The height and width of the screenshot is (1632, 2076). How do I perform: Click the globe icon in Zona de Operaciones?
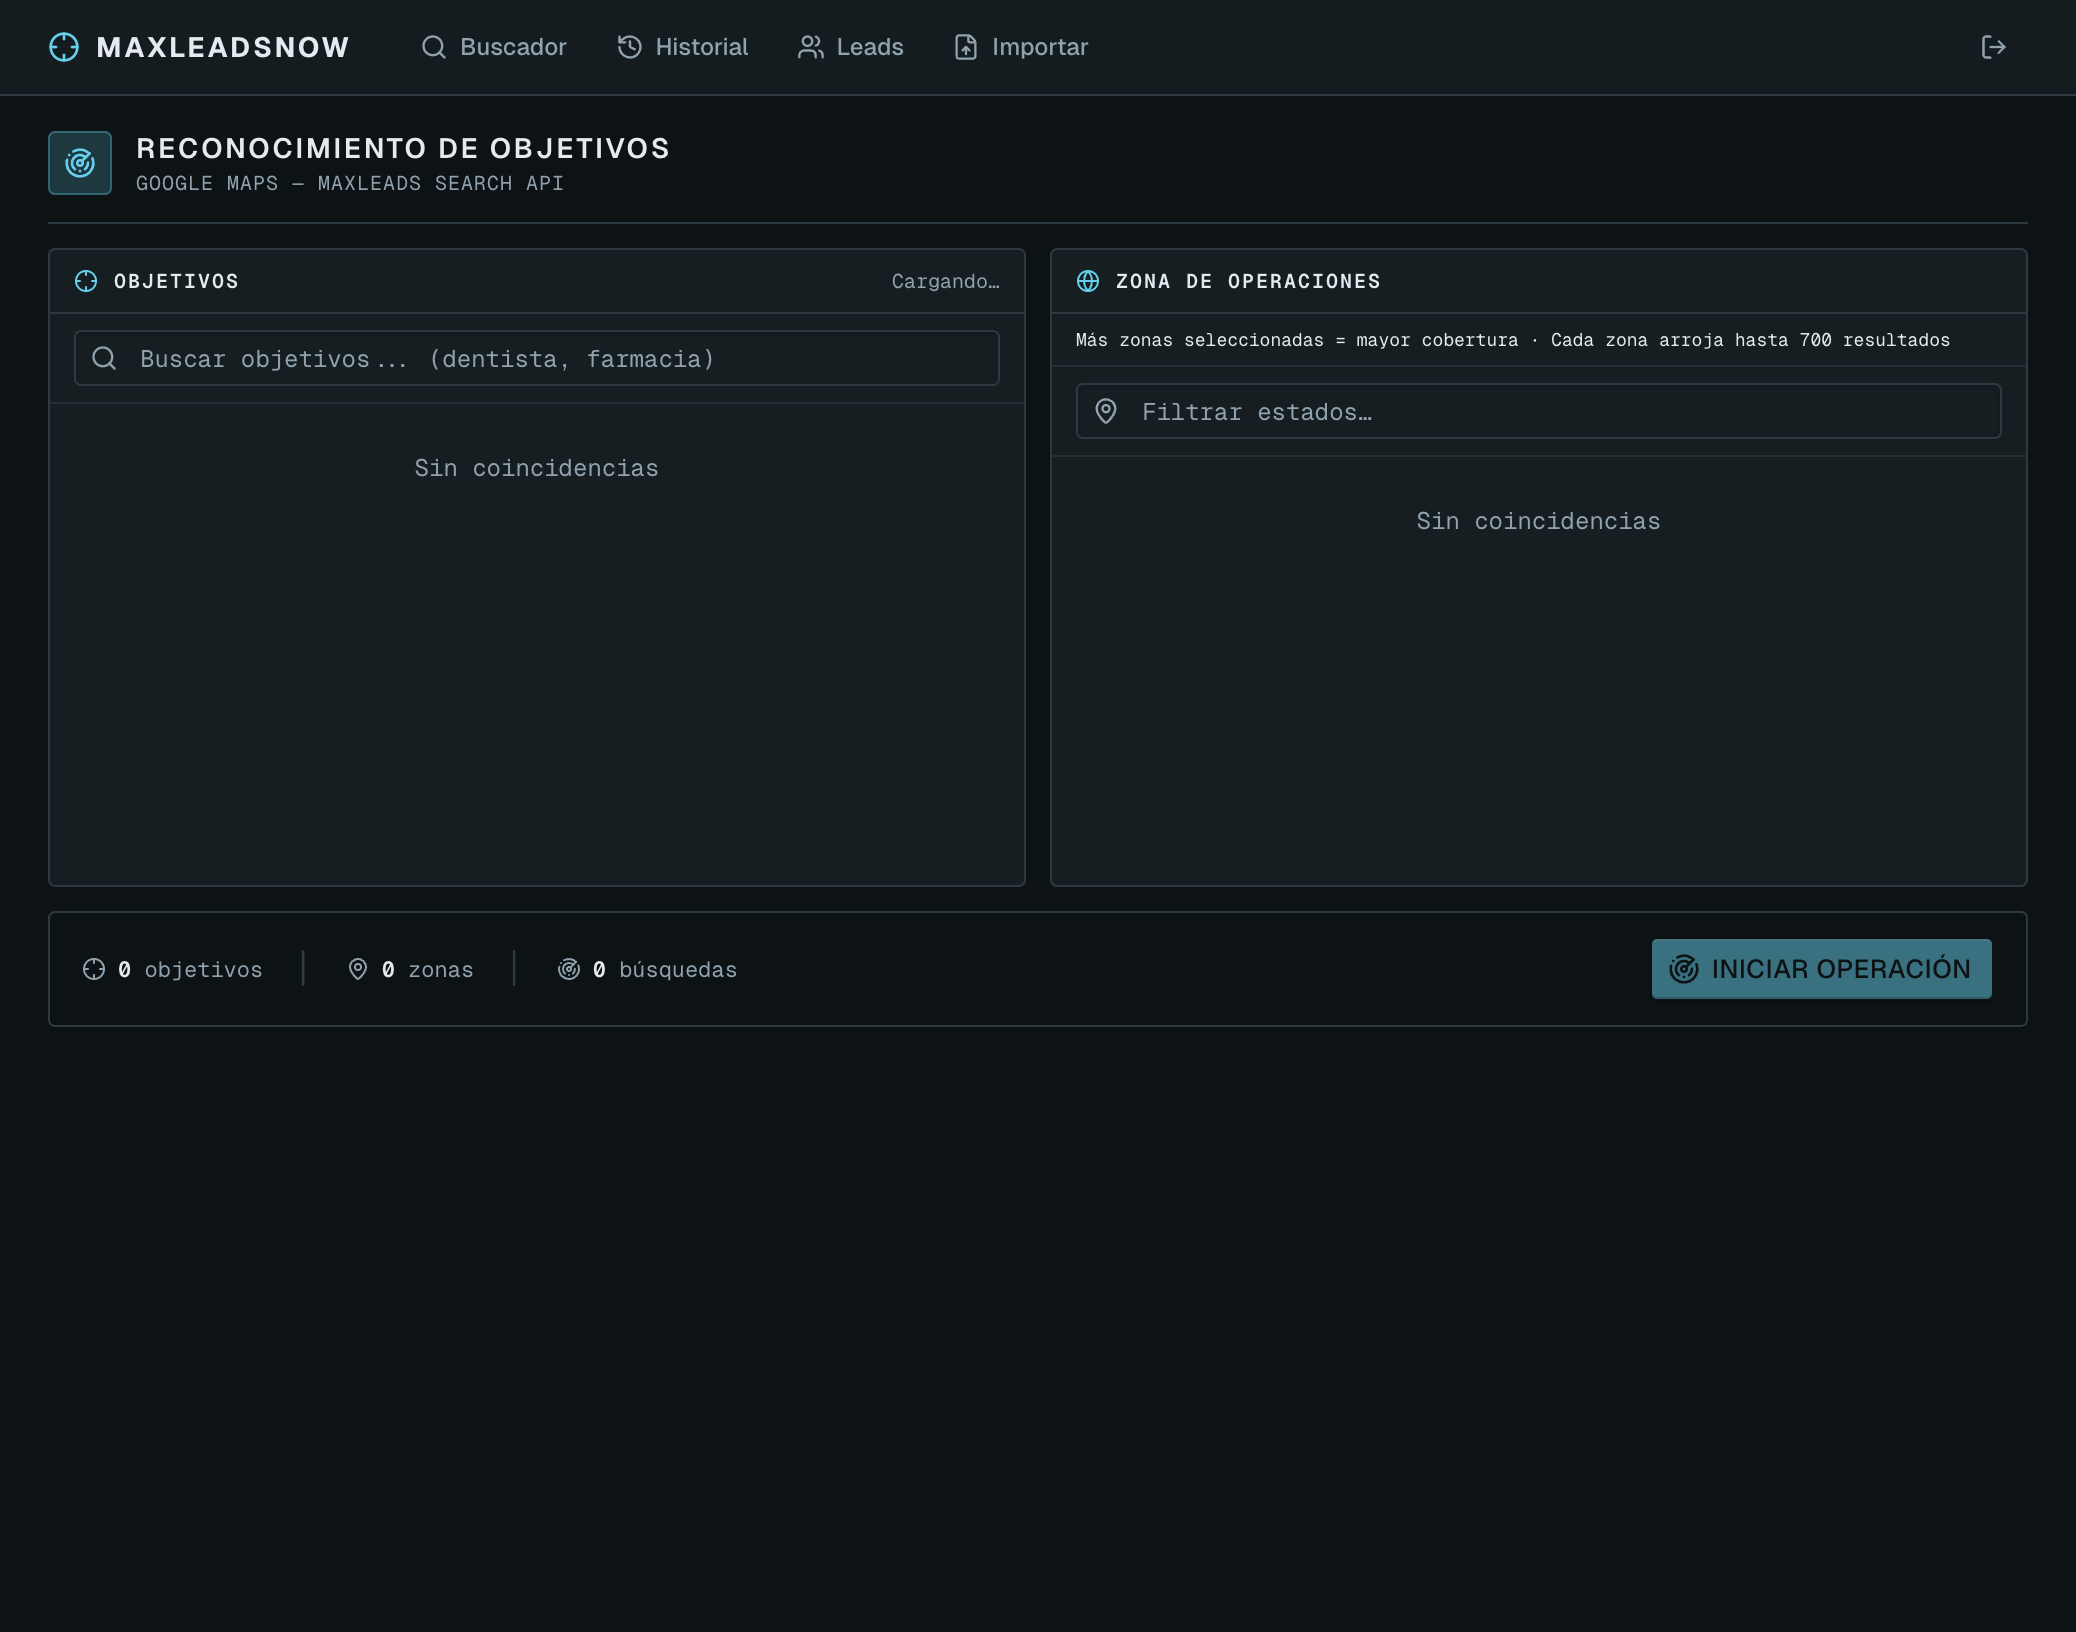(x=1088, y=281)
